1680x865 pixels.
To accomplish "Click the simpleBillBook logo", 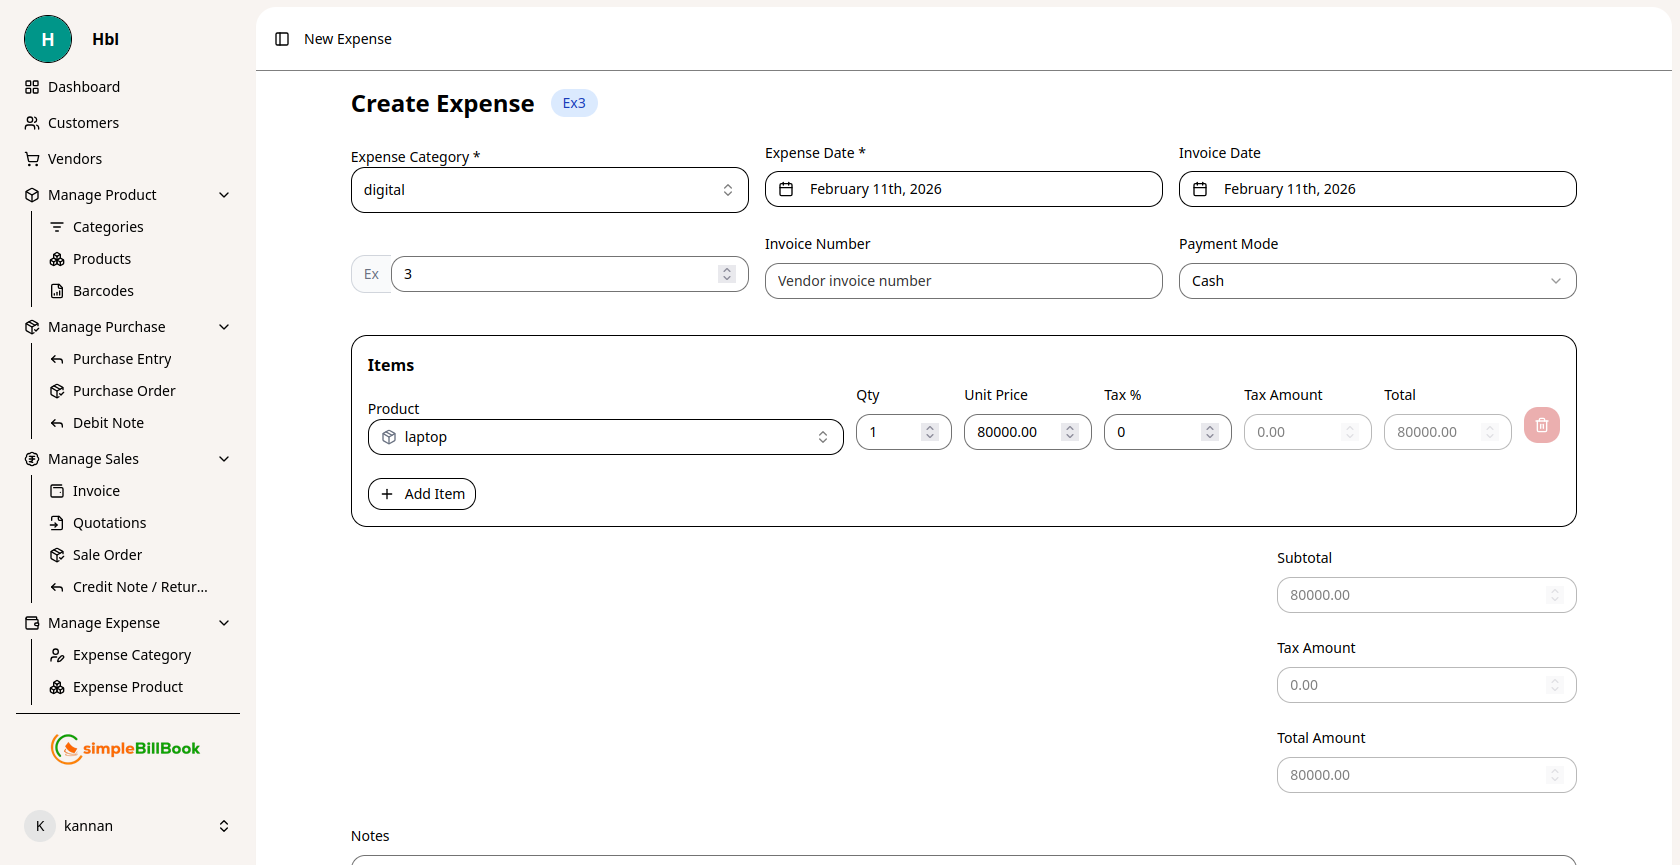I will 126,748.
